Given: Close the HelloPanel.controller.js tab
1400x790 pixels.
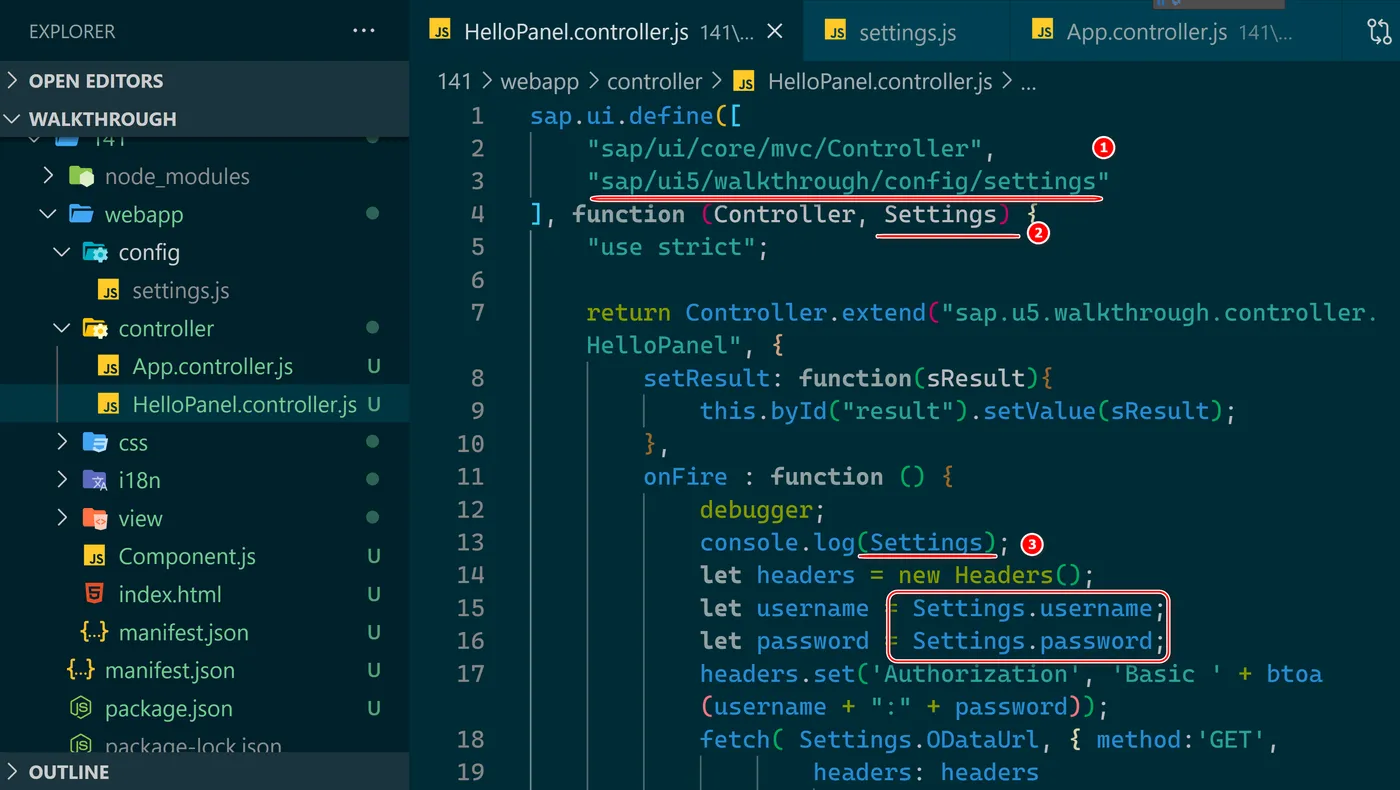Looking at the screenshot, I should [x=774, y=32].
